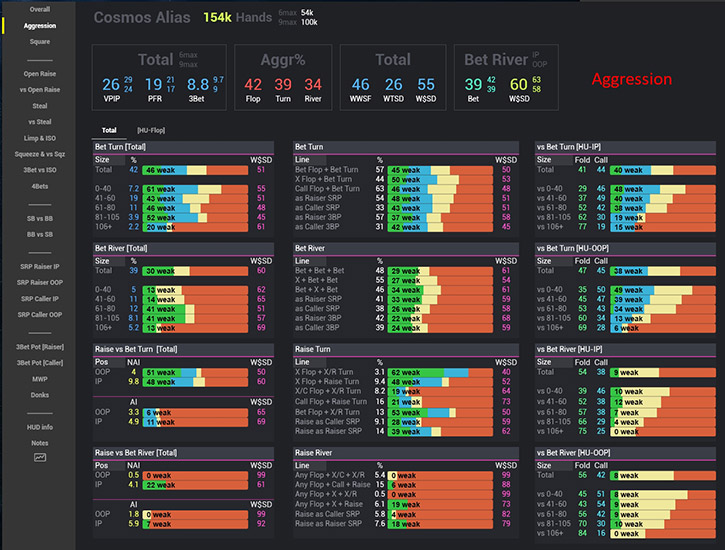This screenshot has width=725, height=550.
Task: Switch to the Overall stats page
Action: coord(39,9)
